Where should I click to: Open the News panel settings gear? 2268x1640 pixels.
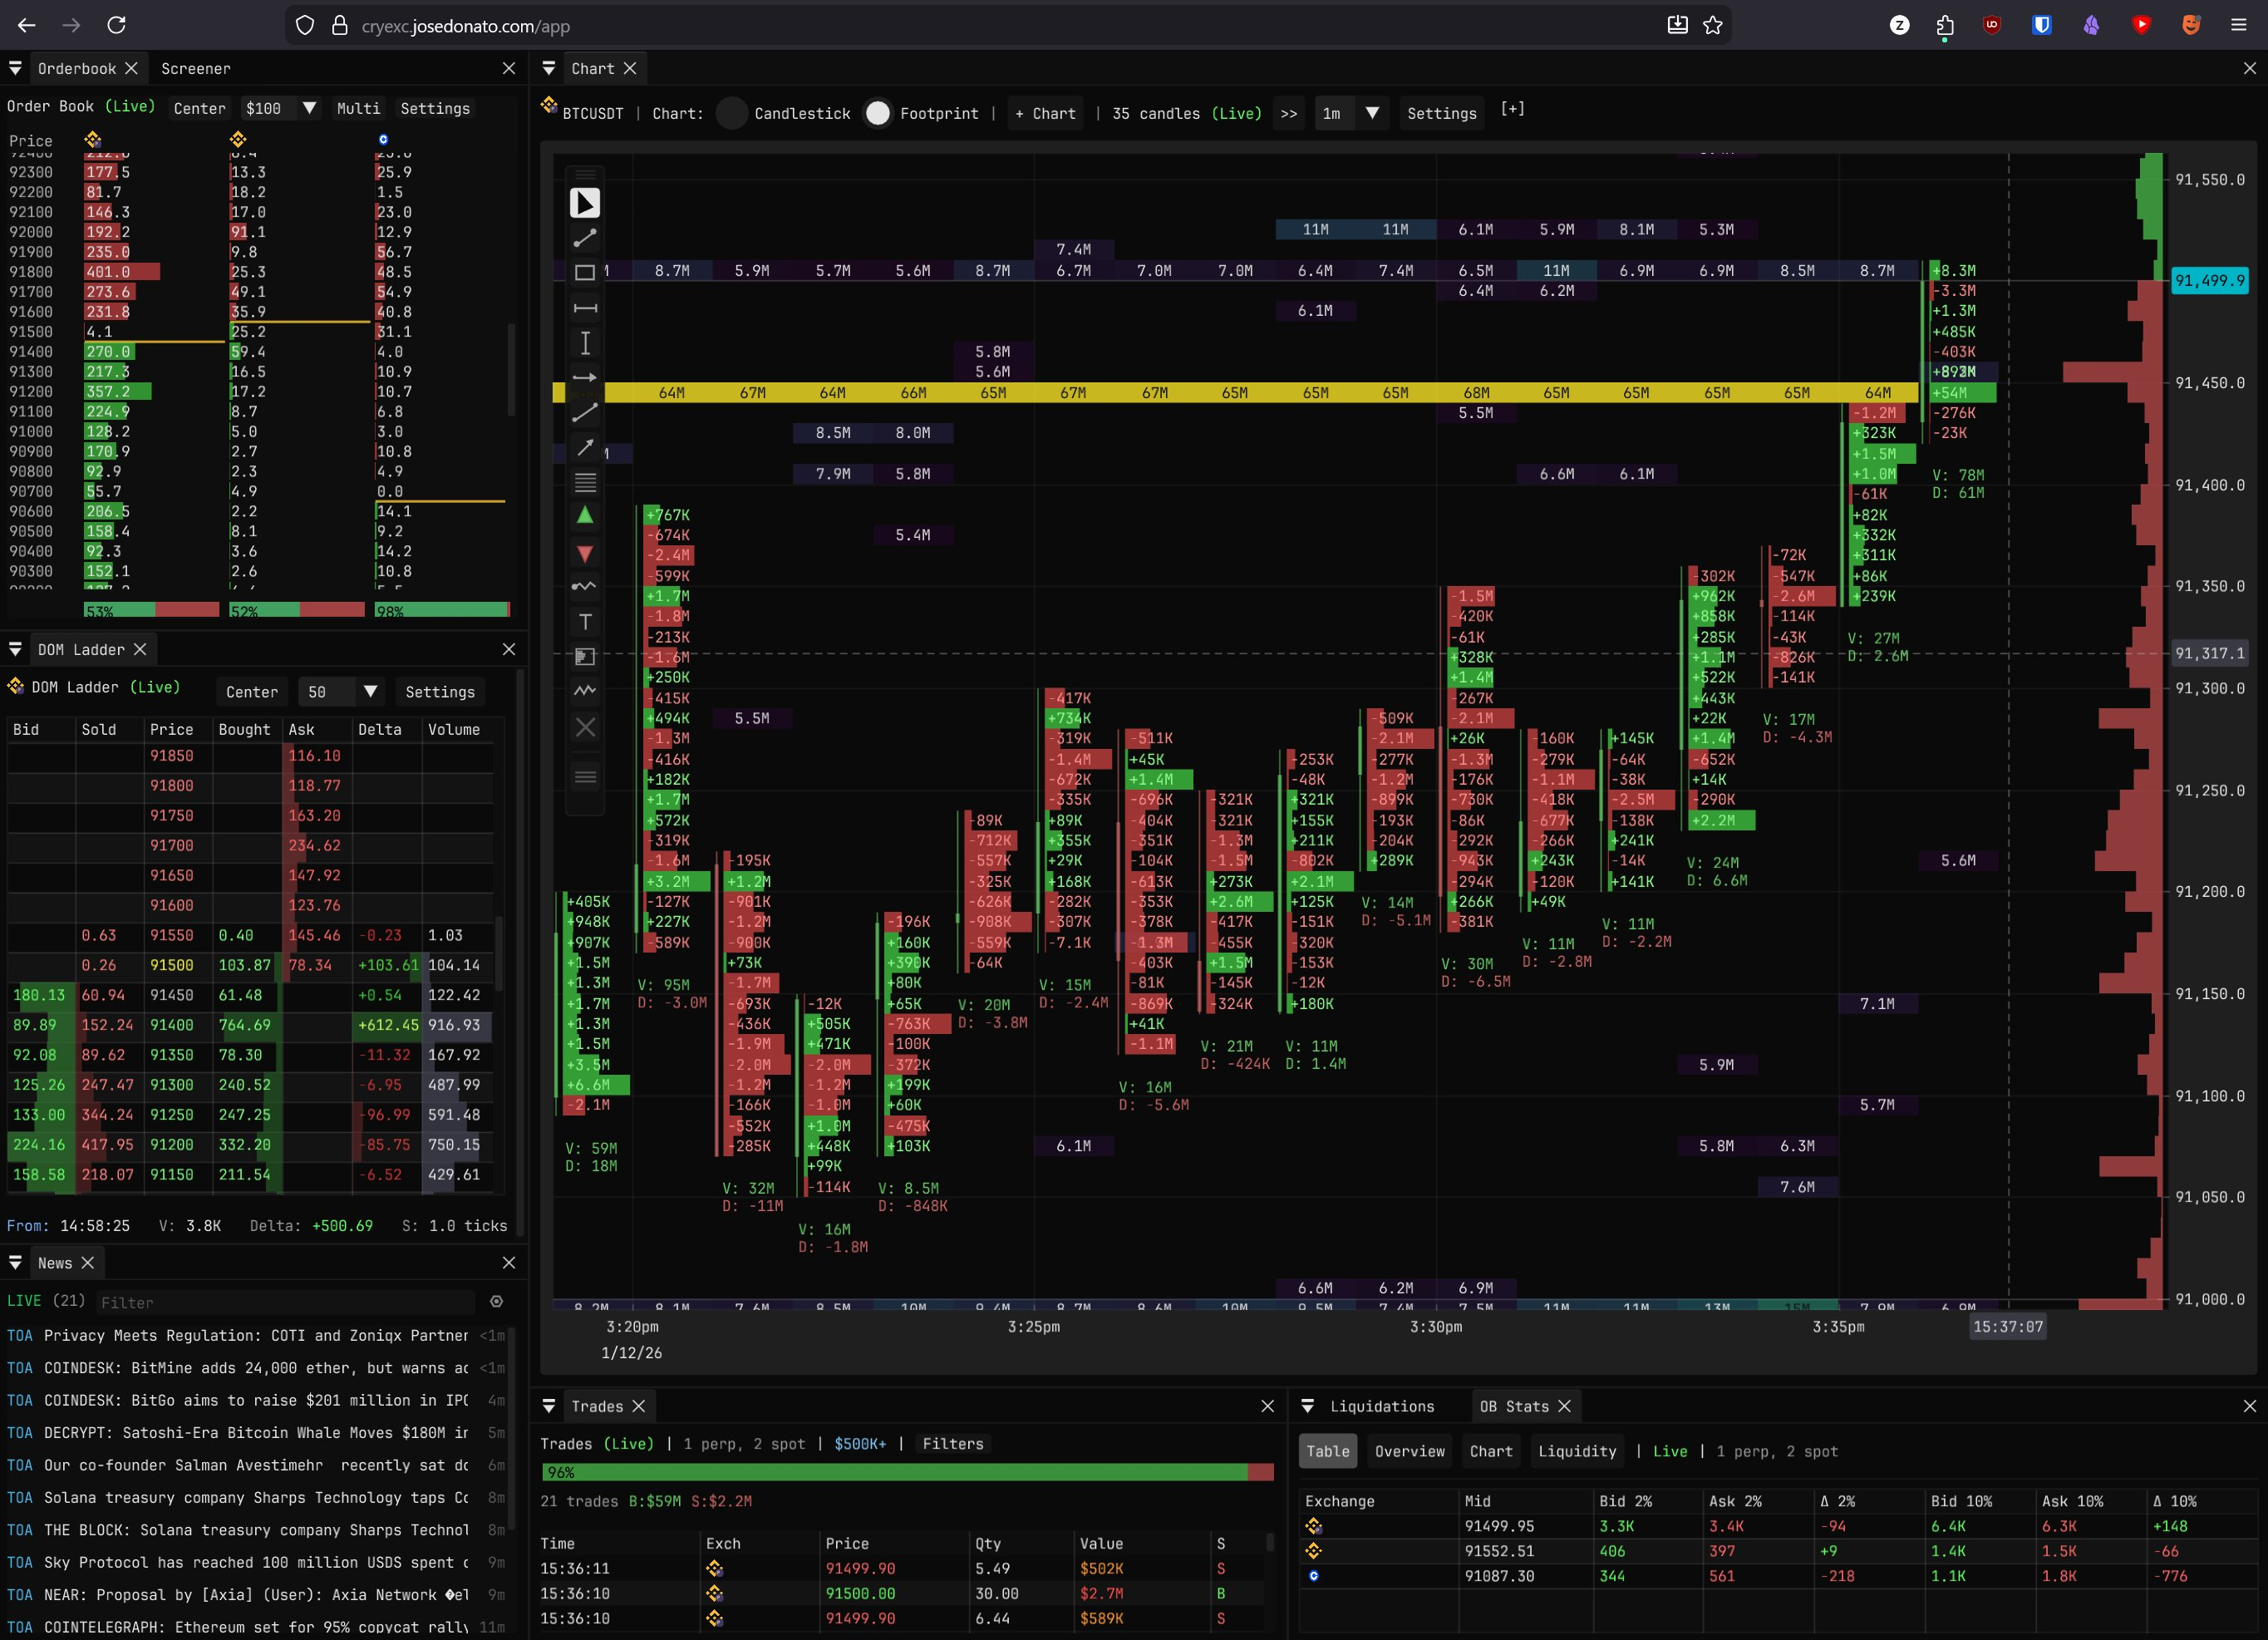497,1302
